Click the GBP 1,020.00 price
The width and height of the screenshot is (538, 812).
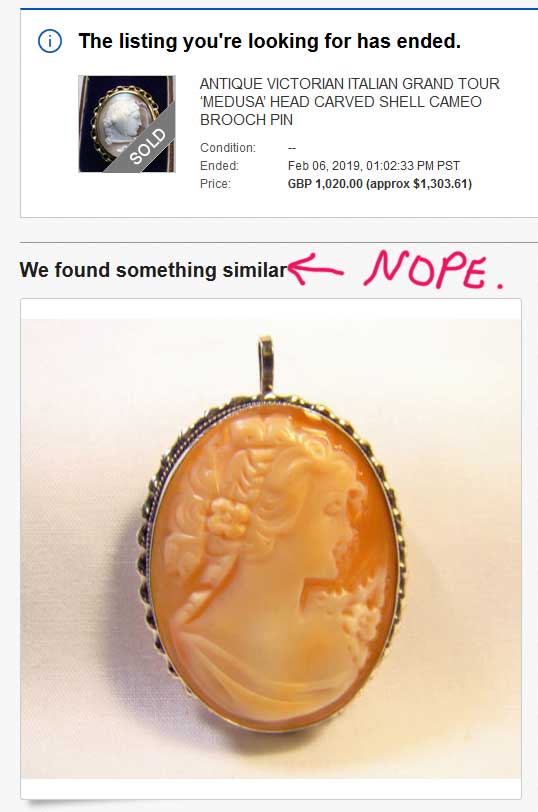(325, 184)
